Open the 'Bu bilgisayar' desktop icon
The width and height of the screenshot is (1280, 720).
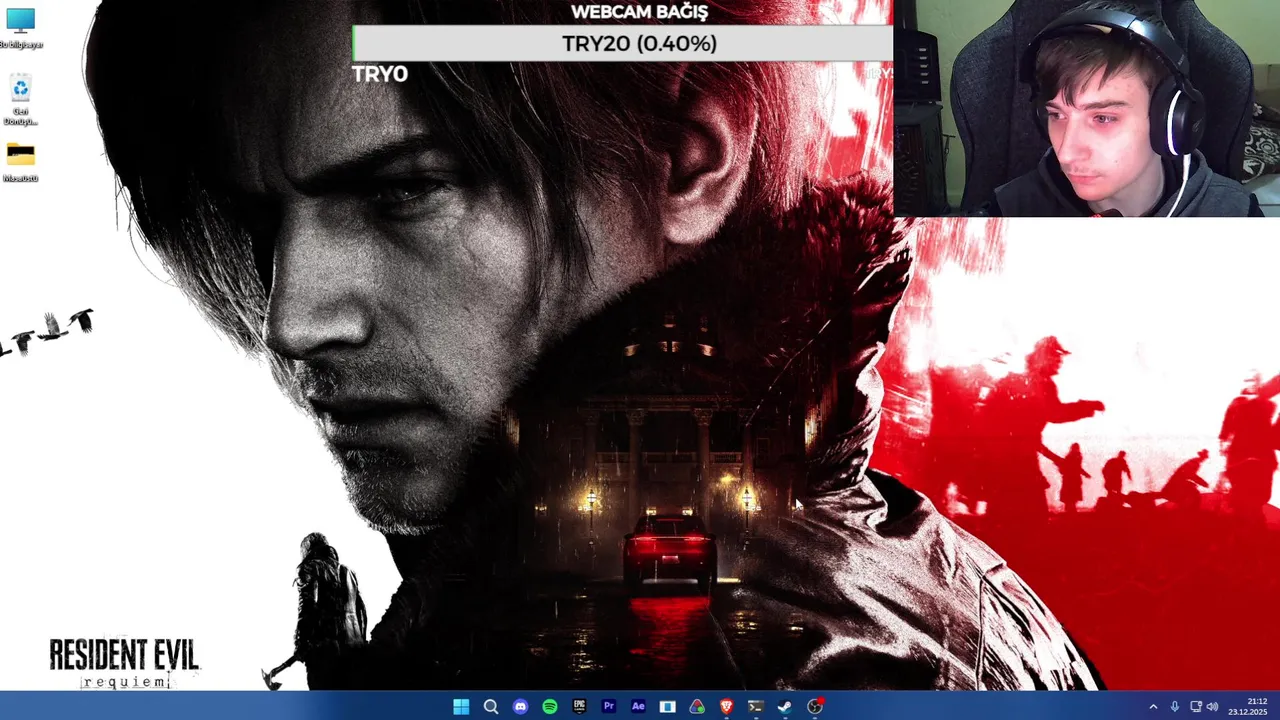point(20,28)
